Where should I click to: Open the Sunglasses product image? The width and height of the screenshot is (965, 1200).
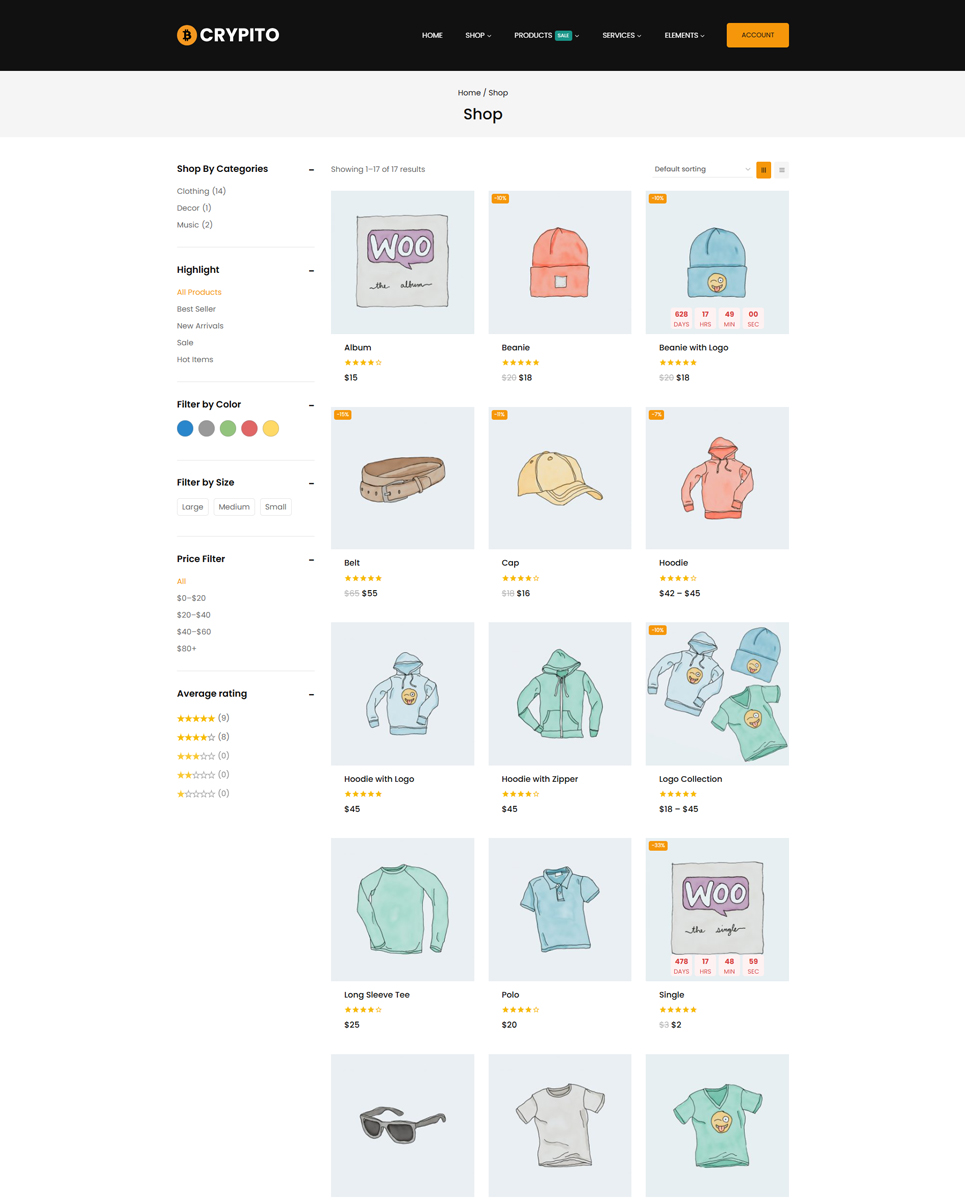click(403, 1125)
